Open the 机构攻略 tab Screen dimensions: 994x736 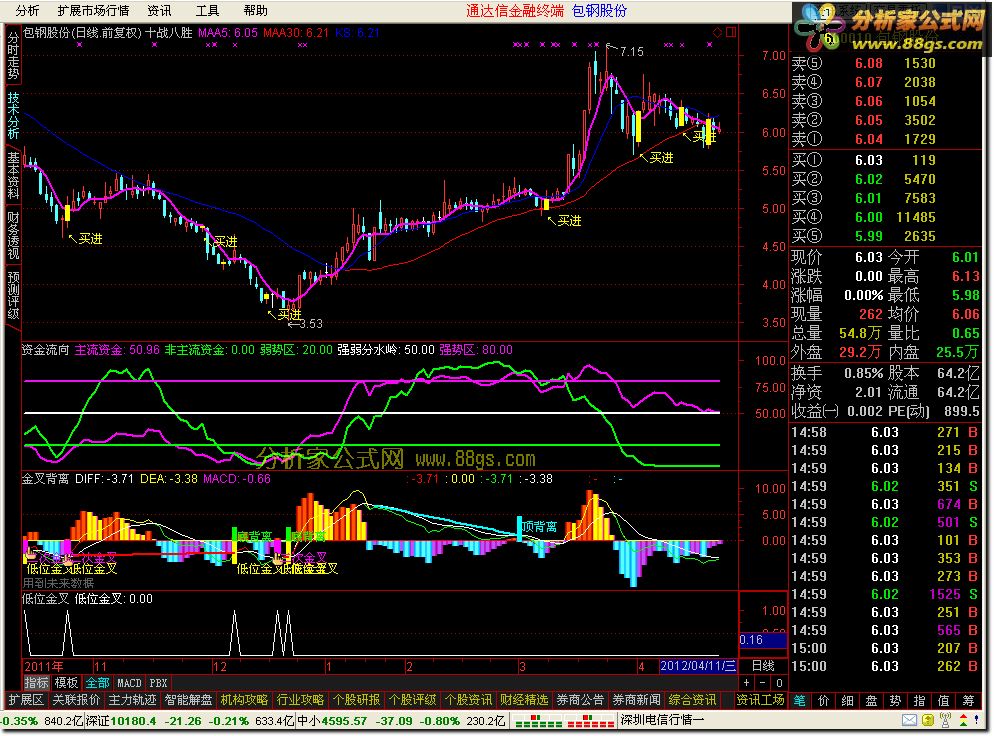(x=244, y=700)
